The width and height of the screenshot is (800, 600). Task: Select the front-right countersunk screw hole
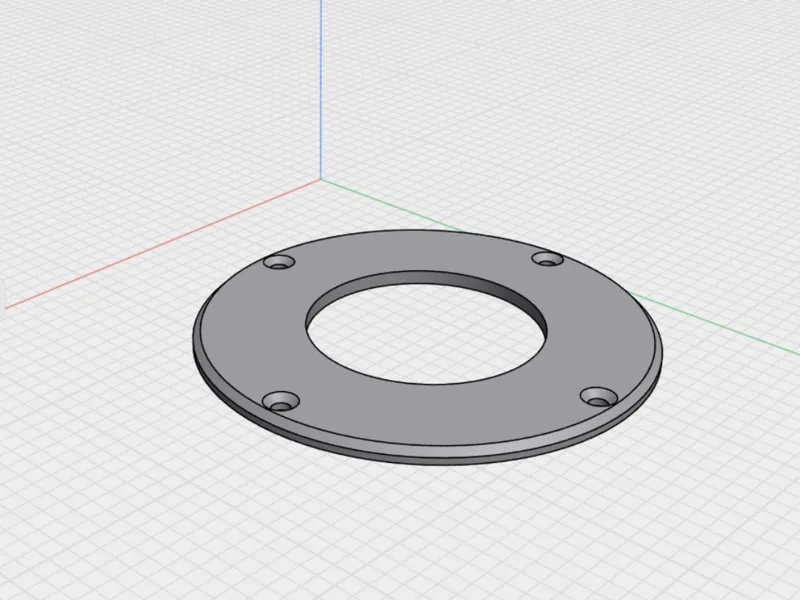pyautogui.click(x=599, y=396)
